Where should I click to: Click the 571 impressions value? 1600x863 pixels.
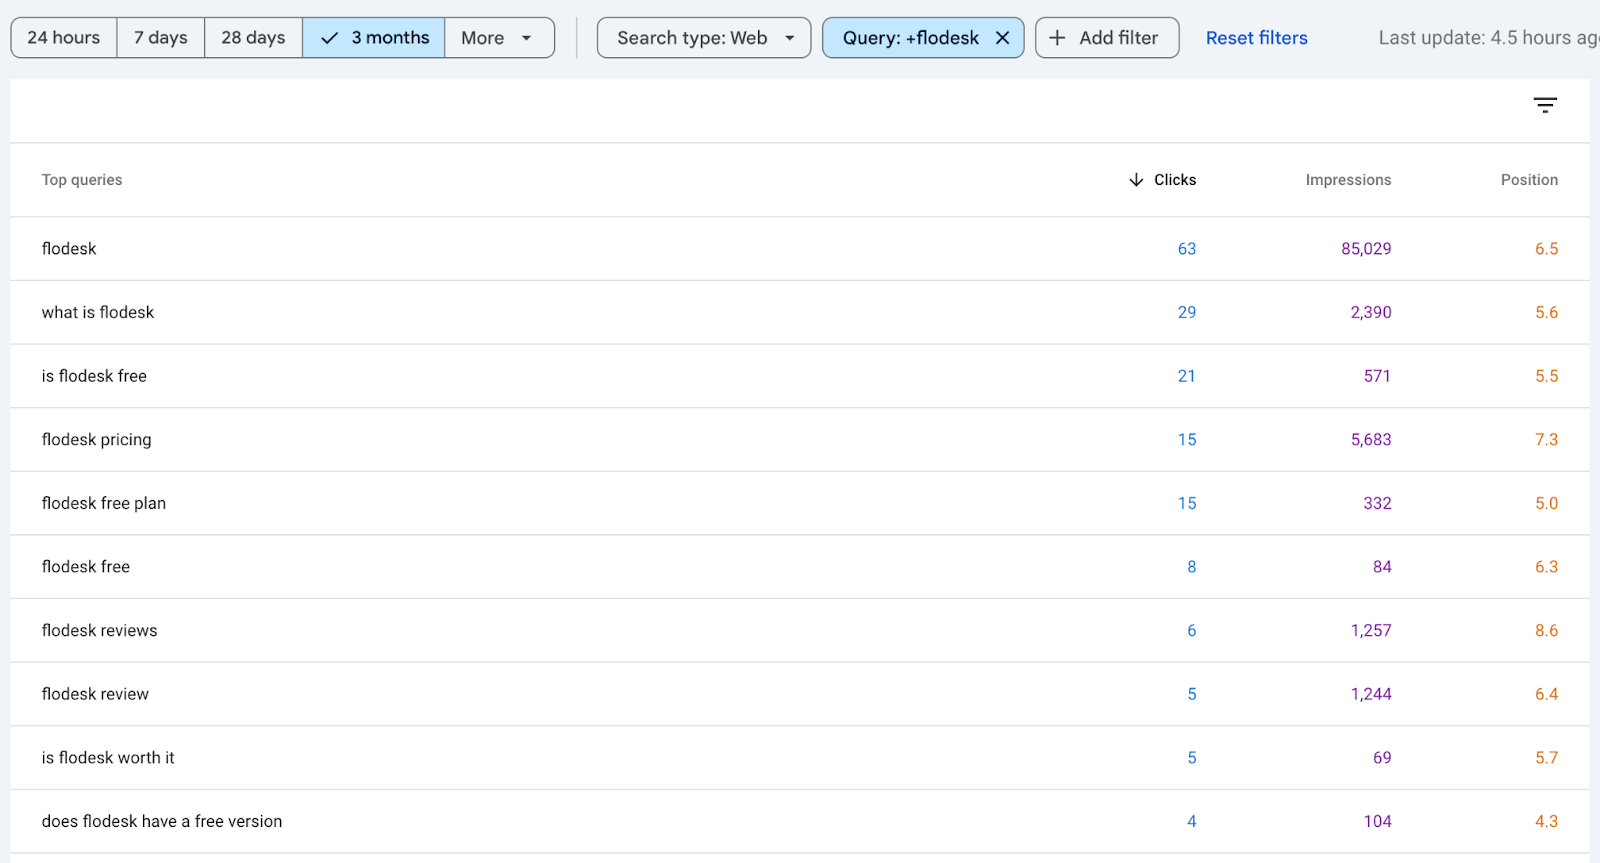1377,376
